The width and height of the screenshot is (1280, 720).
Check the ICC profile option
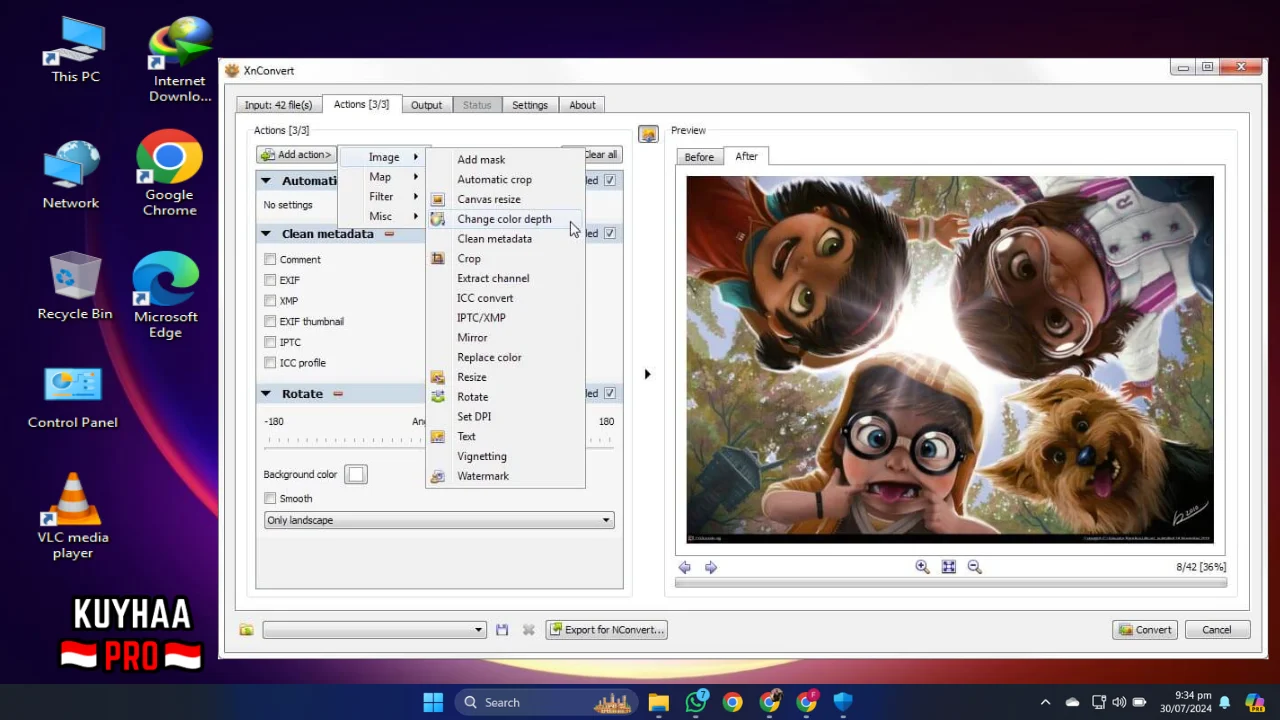point(270,363)
